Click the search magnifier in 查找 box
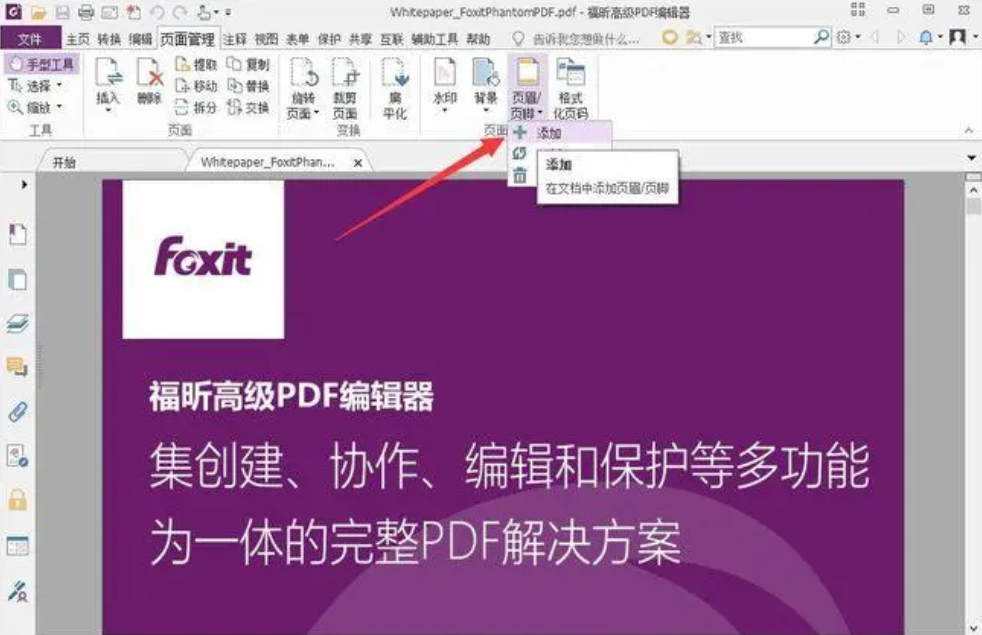Screen dimensions: 982x635 (x=820, y=38)
